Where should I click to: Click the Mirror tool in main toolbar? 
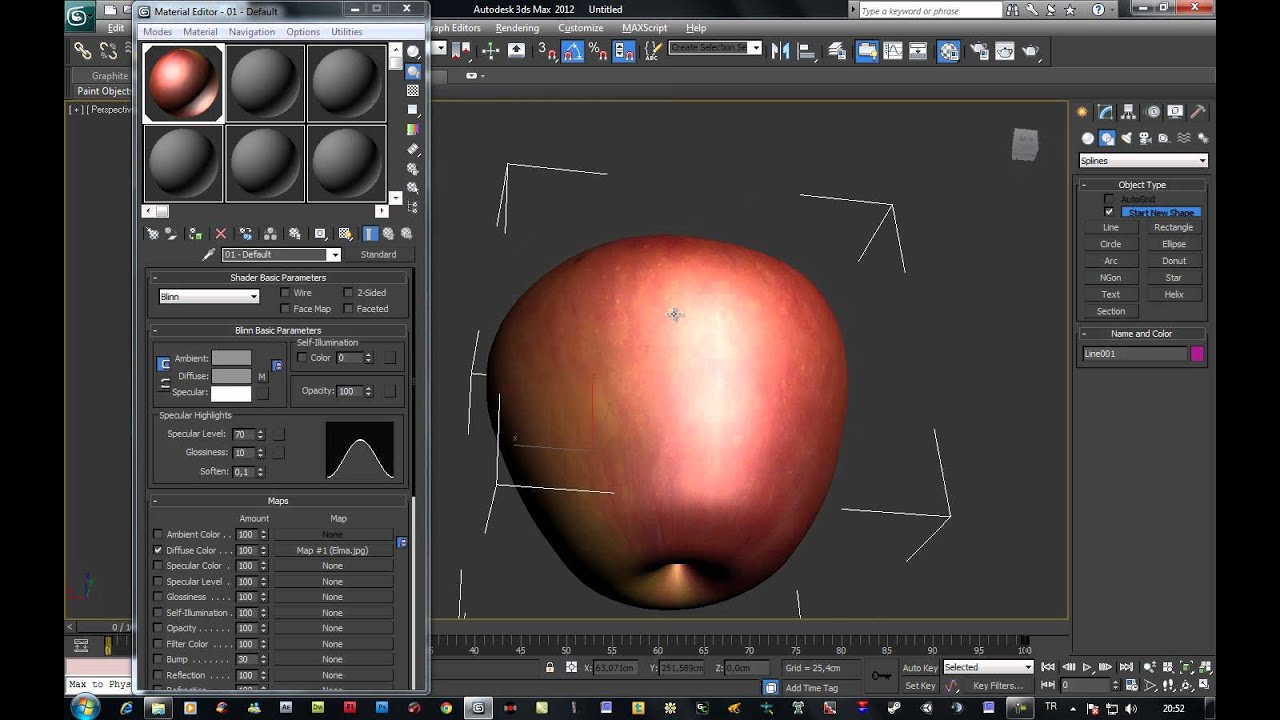pos(780,51)
